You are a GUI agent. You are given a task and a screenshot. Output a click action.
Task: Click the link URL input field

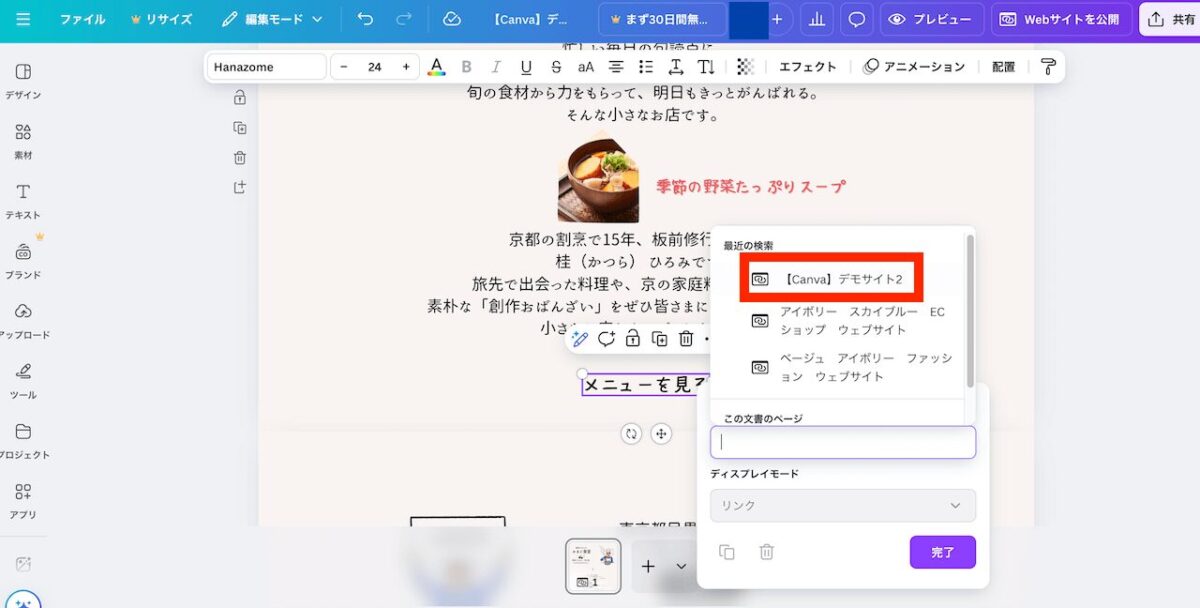(x=842, y=442)
